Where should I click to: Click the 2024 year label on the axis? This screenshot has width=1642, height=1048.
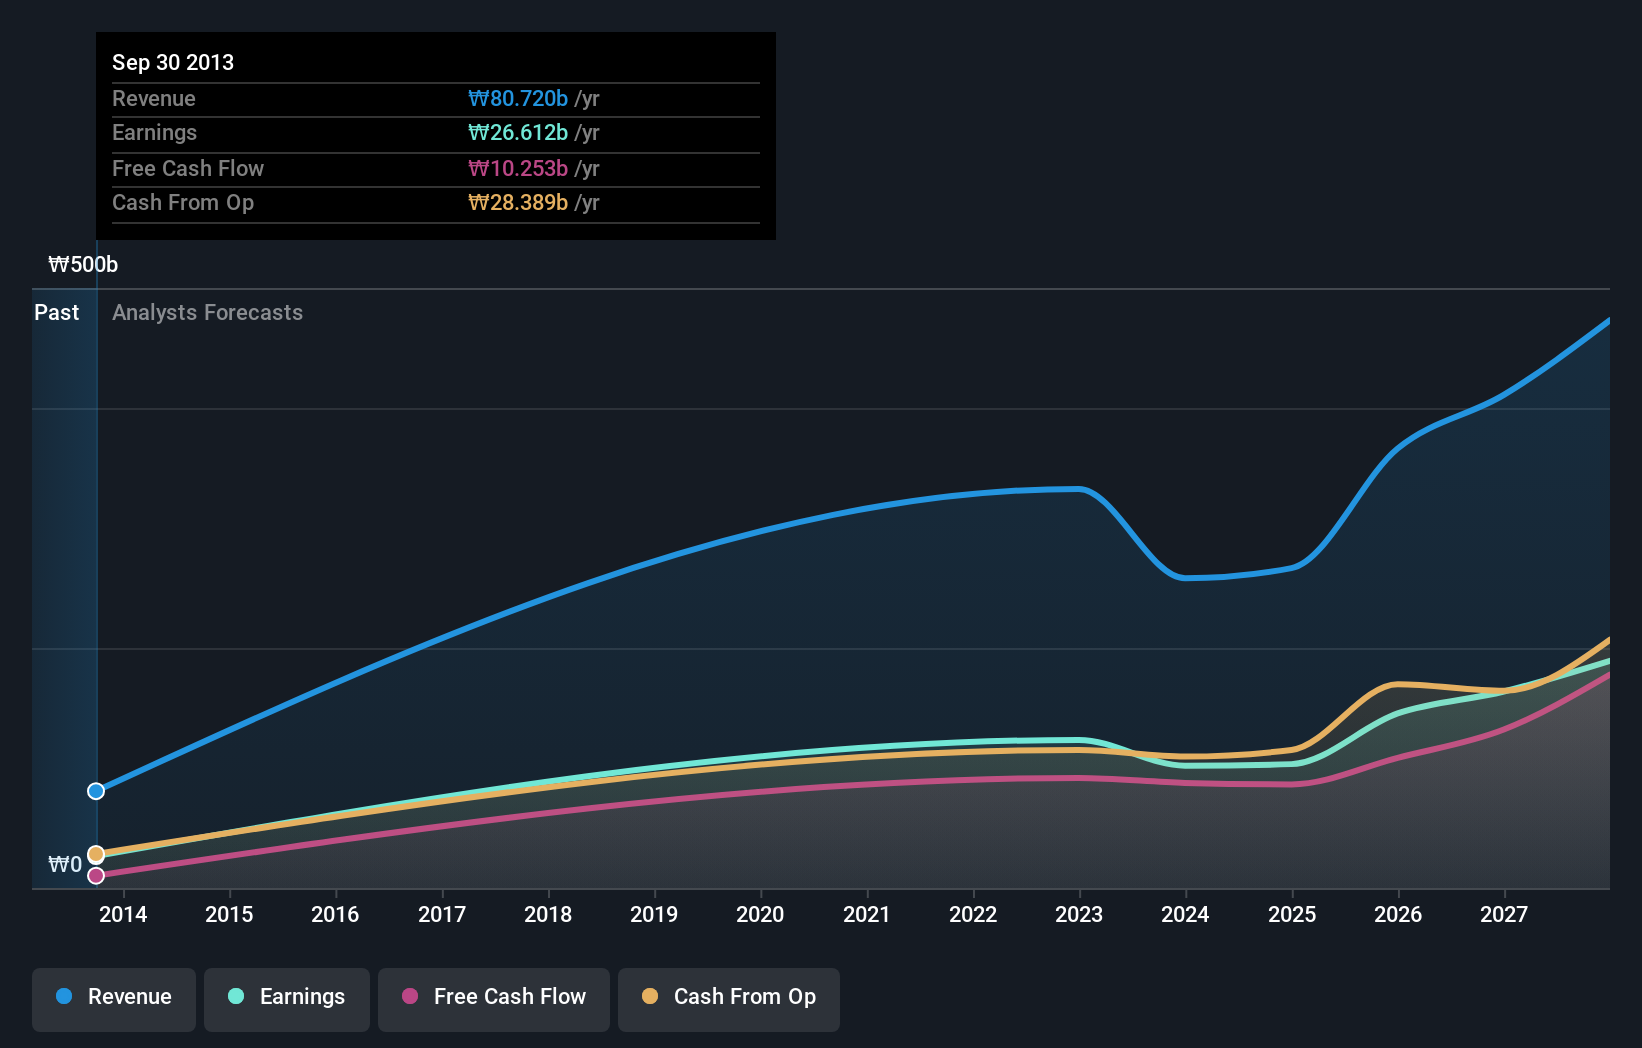1184,914
